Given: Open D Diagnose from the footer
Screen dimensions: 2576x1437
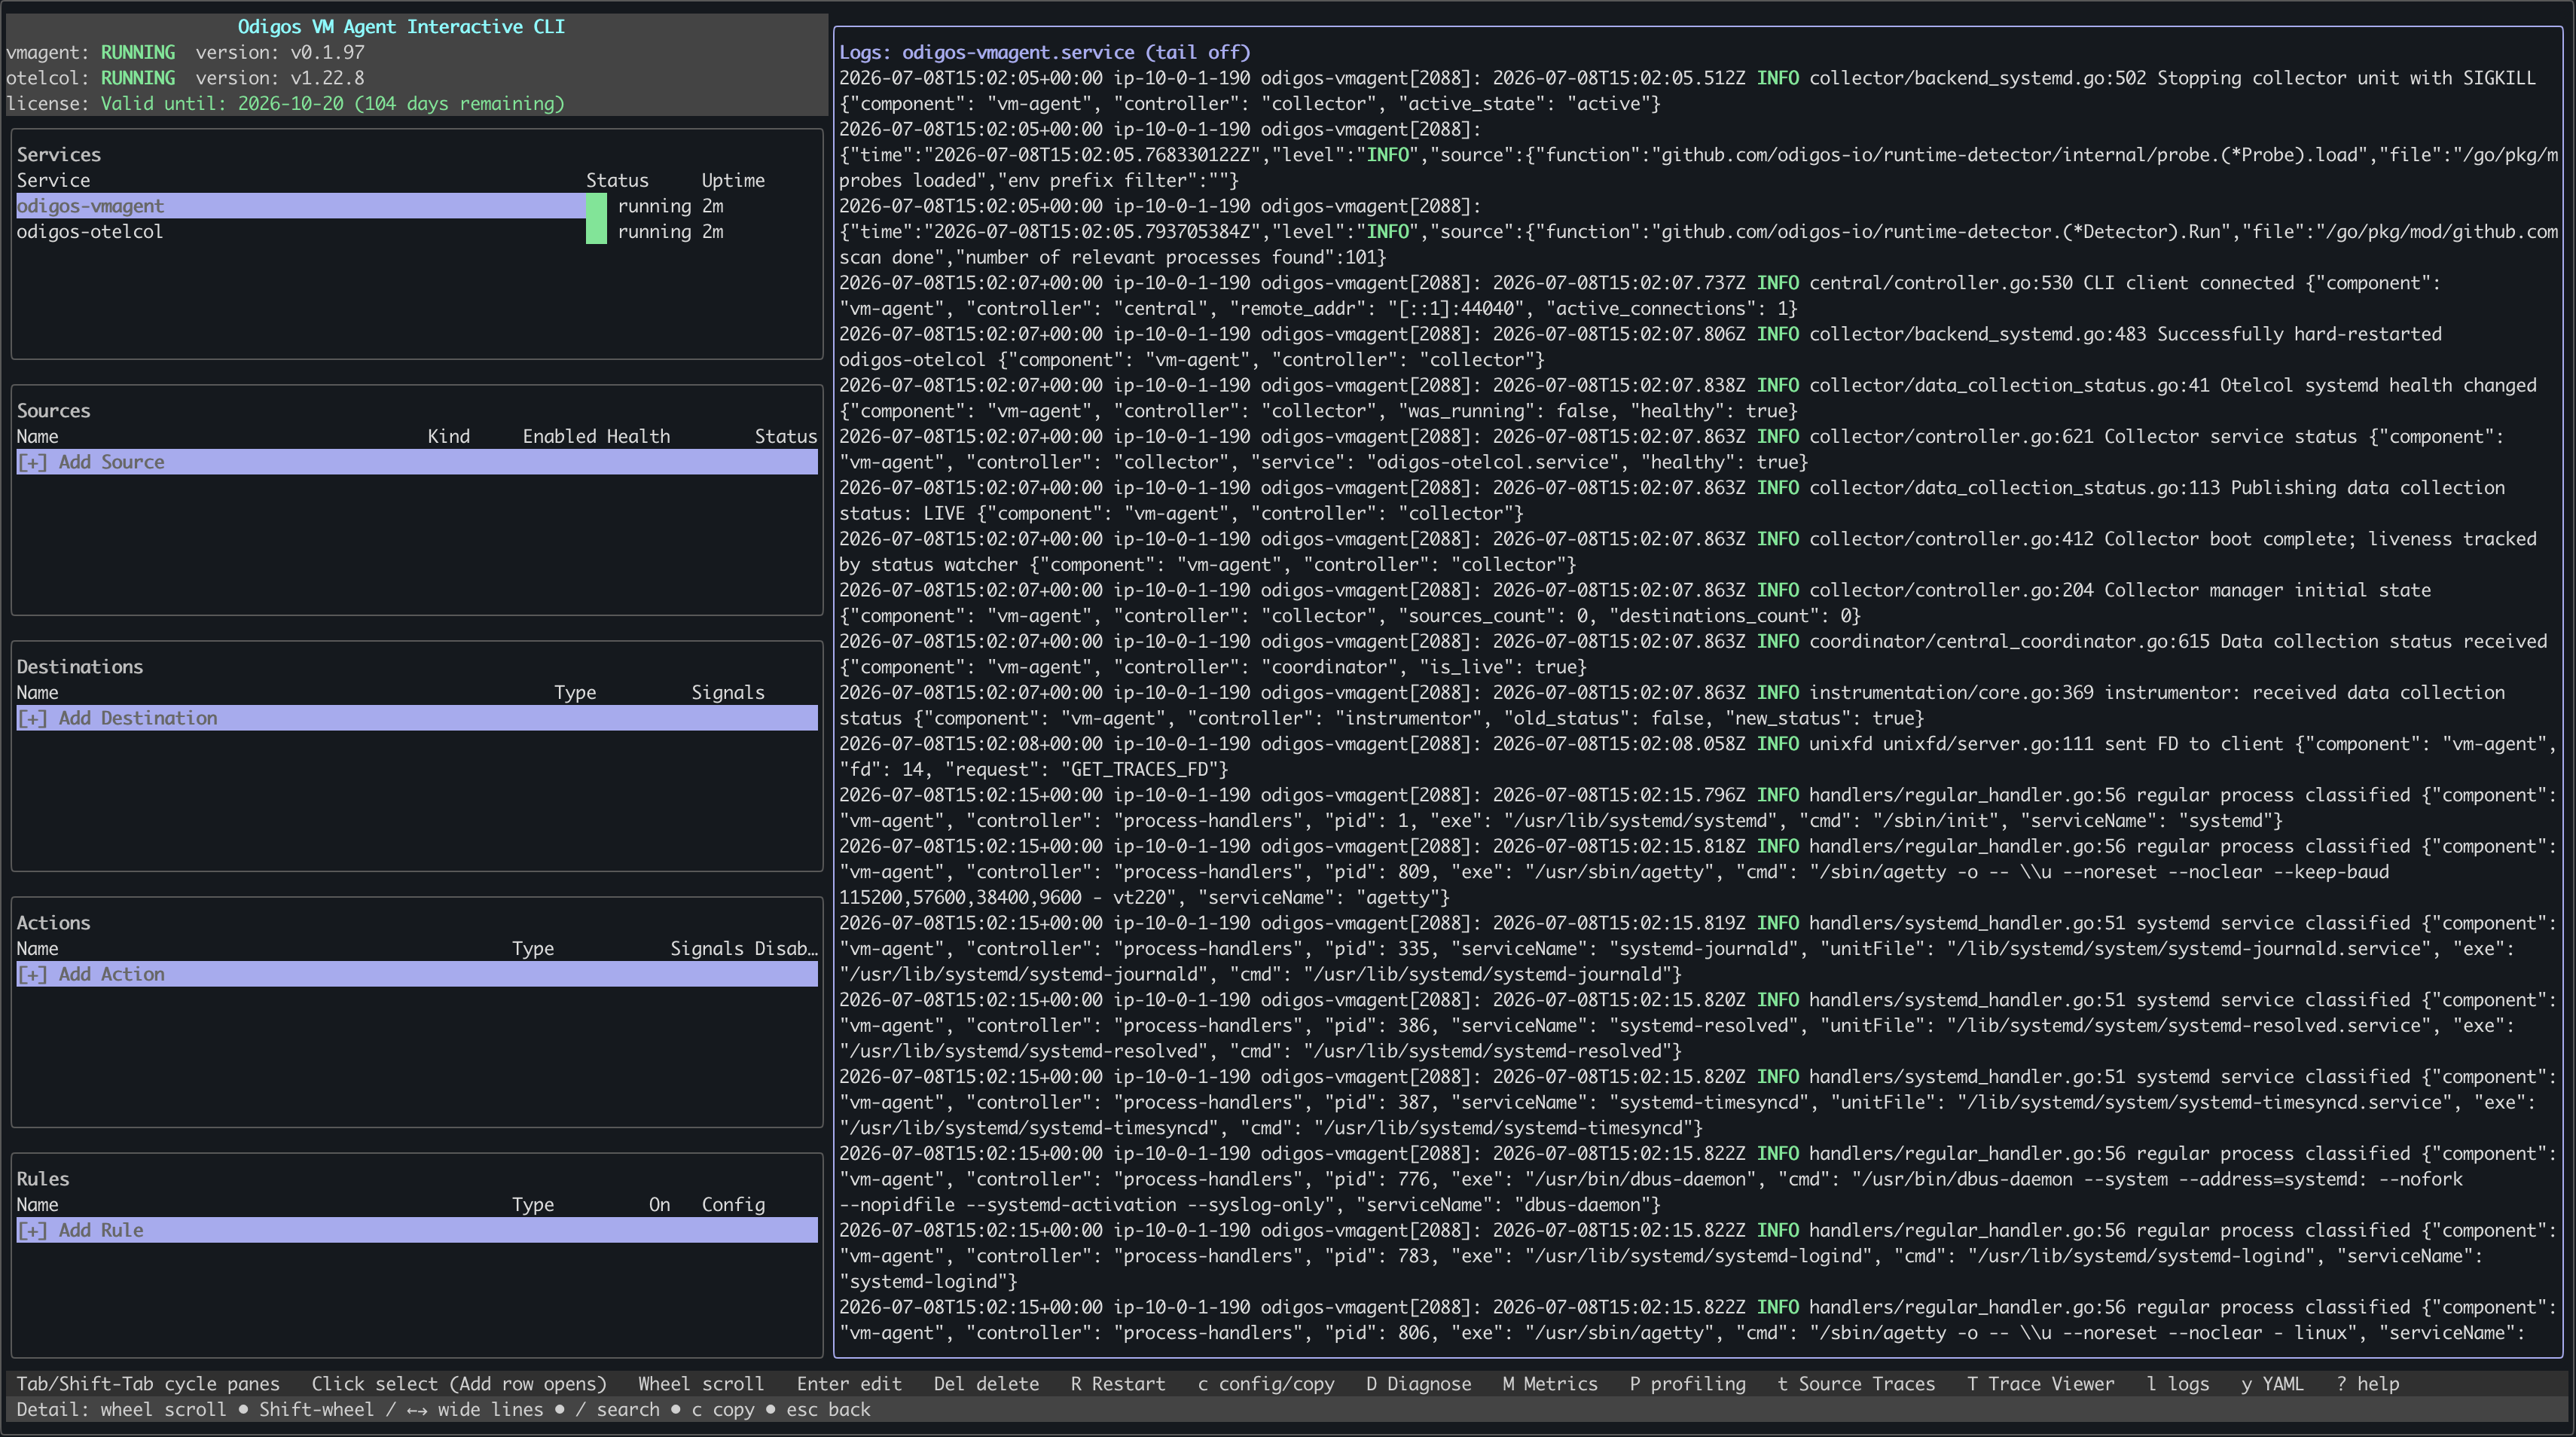Looking at the screenshot, I should pyautogui.click(x=1419, y=1384).
